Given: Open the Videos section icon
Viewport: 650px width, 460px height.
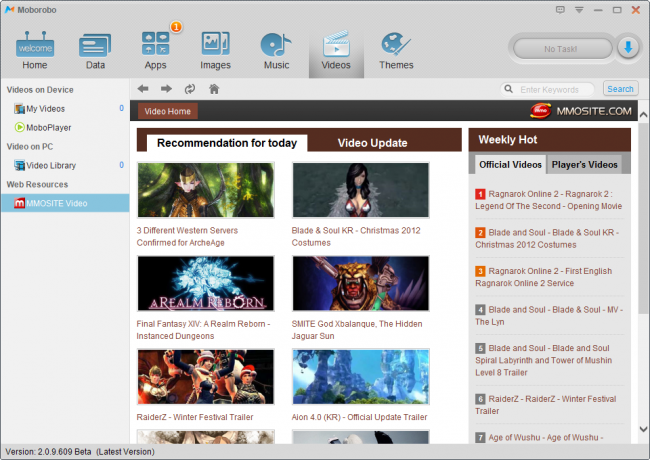Looking at the screenshot, I should click(x=336, y=51).
